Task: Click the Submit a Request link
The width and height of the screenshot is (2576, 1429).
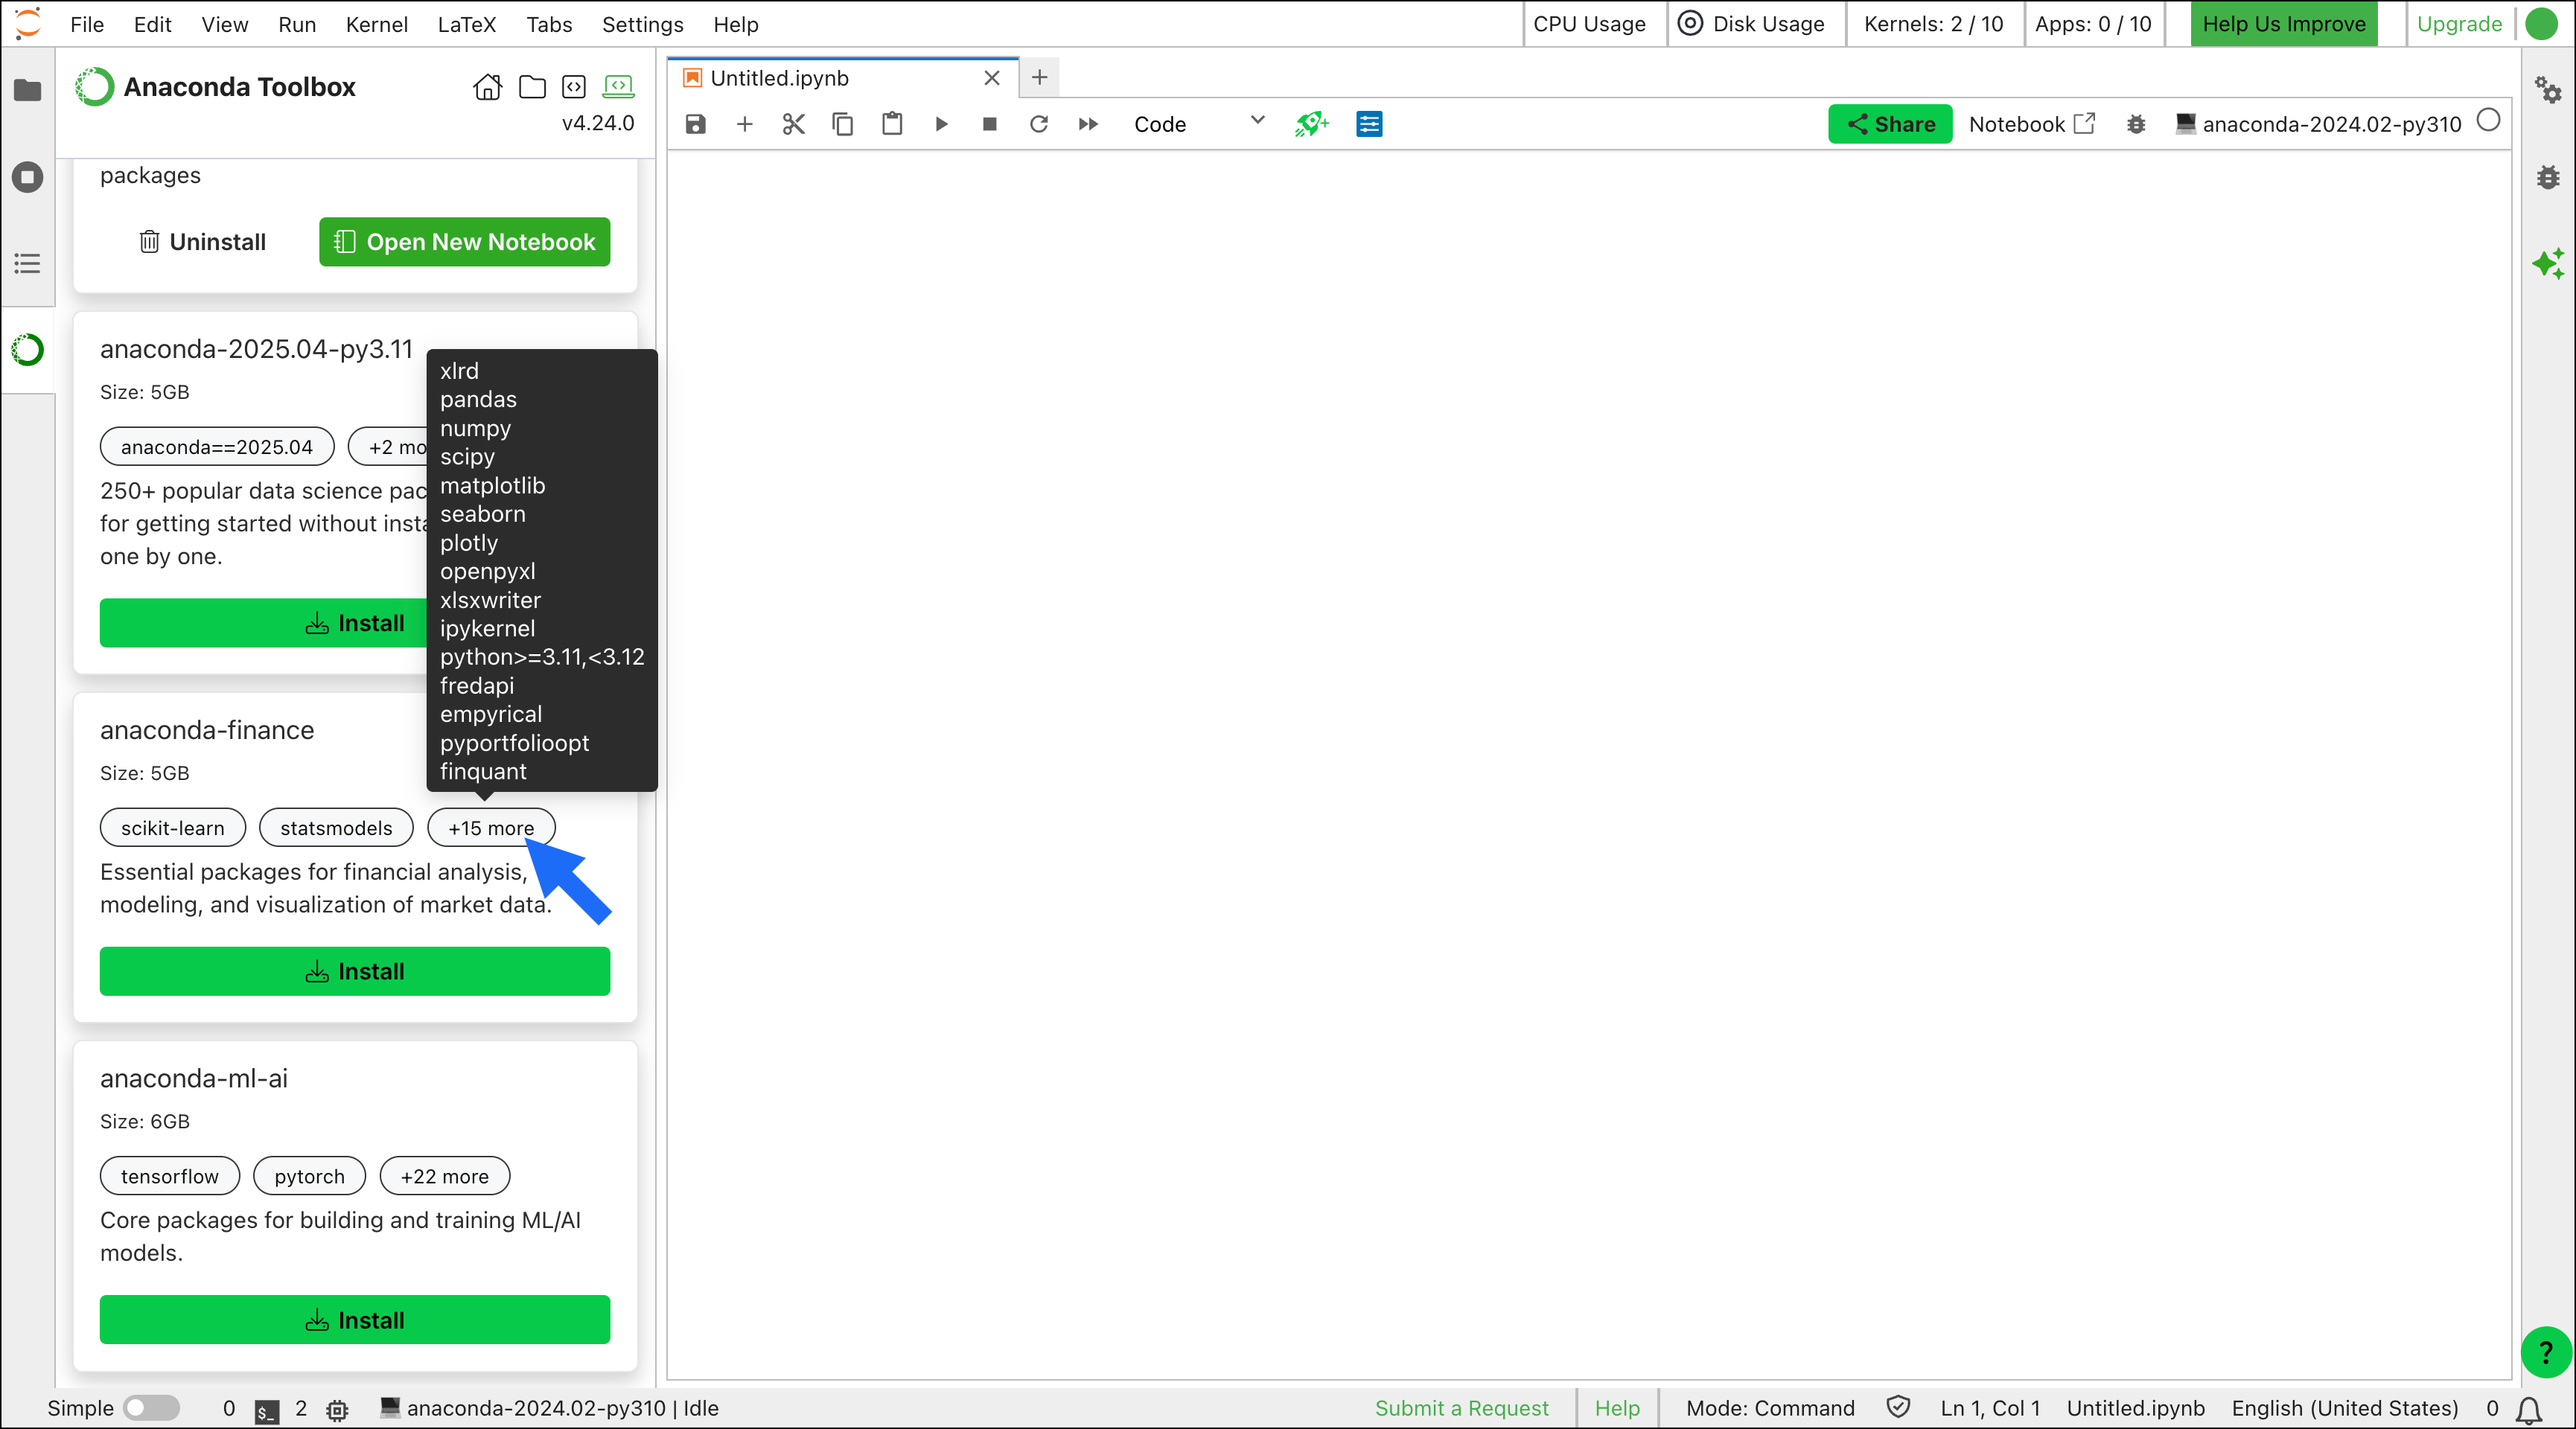Action: click(x=1461, y=1408)
